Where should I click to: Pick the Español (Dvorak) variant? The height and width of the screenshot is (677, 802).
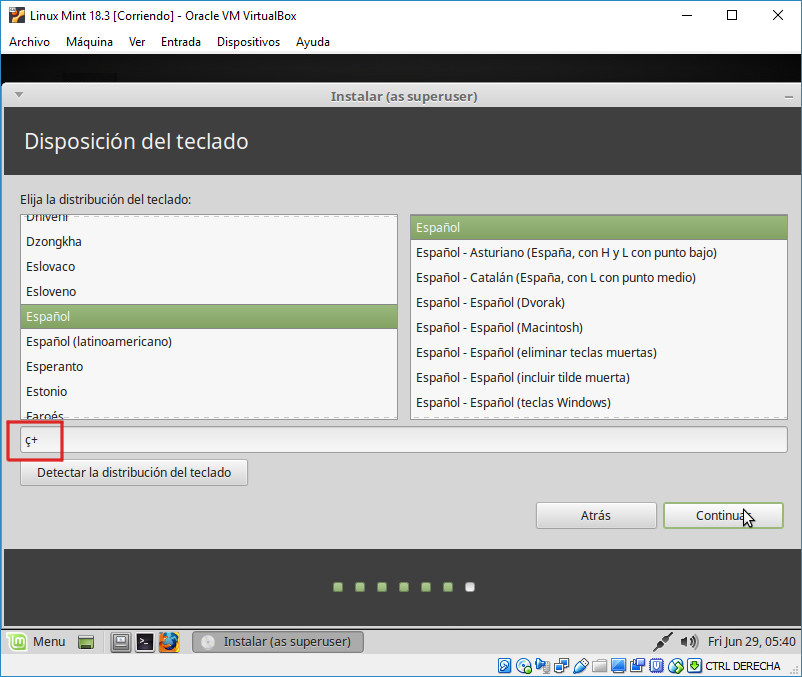tap(598, 303)
